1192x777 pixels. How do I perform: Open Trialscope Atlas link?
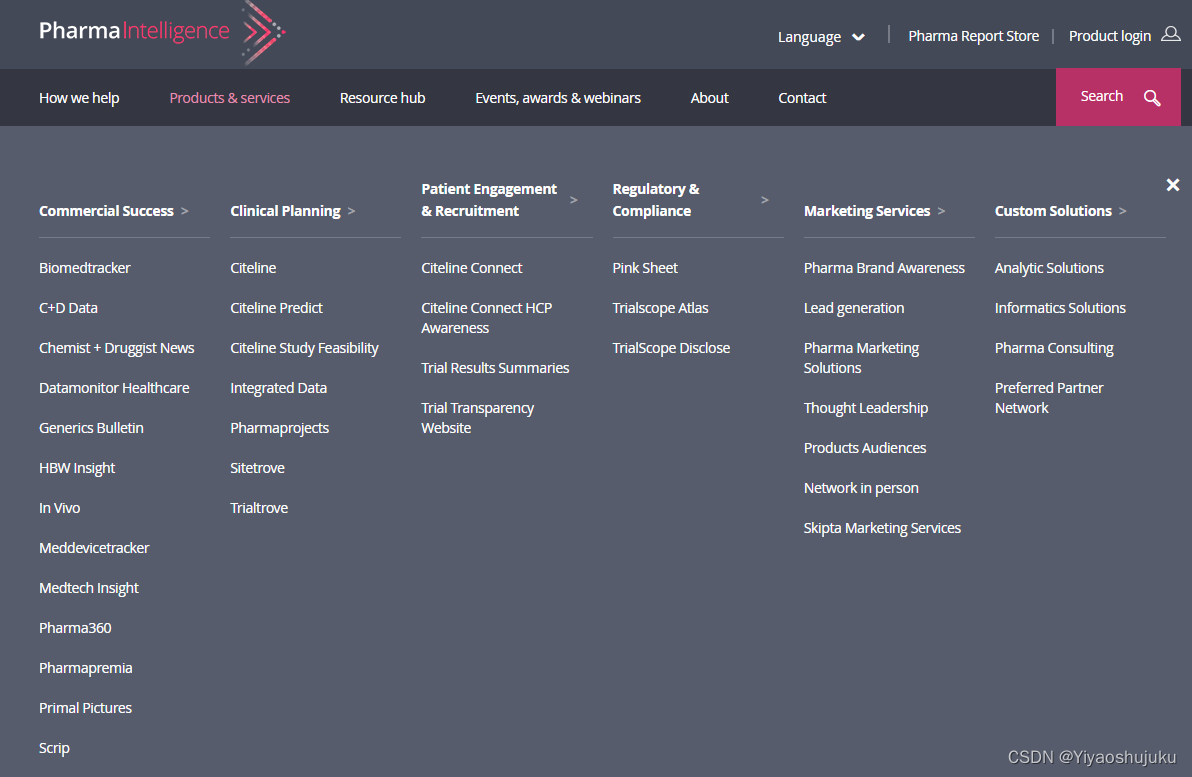(x=661, y=308)
